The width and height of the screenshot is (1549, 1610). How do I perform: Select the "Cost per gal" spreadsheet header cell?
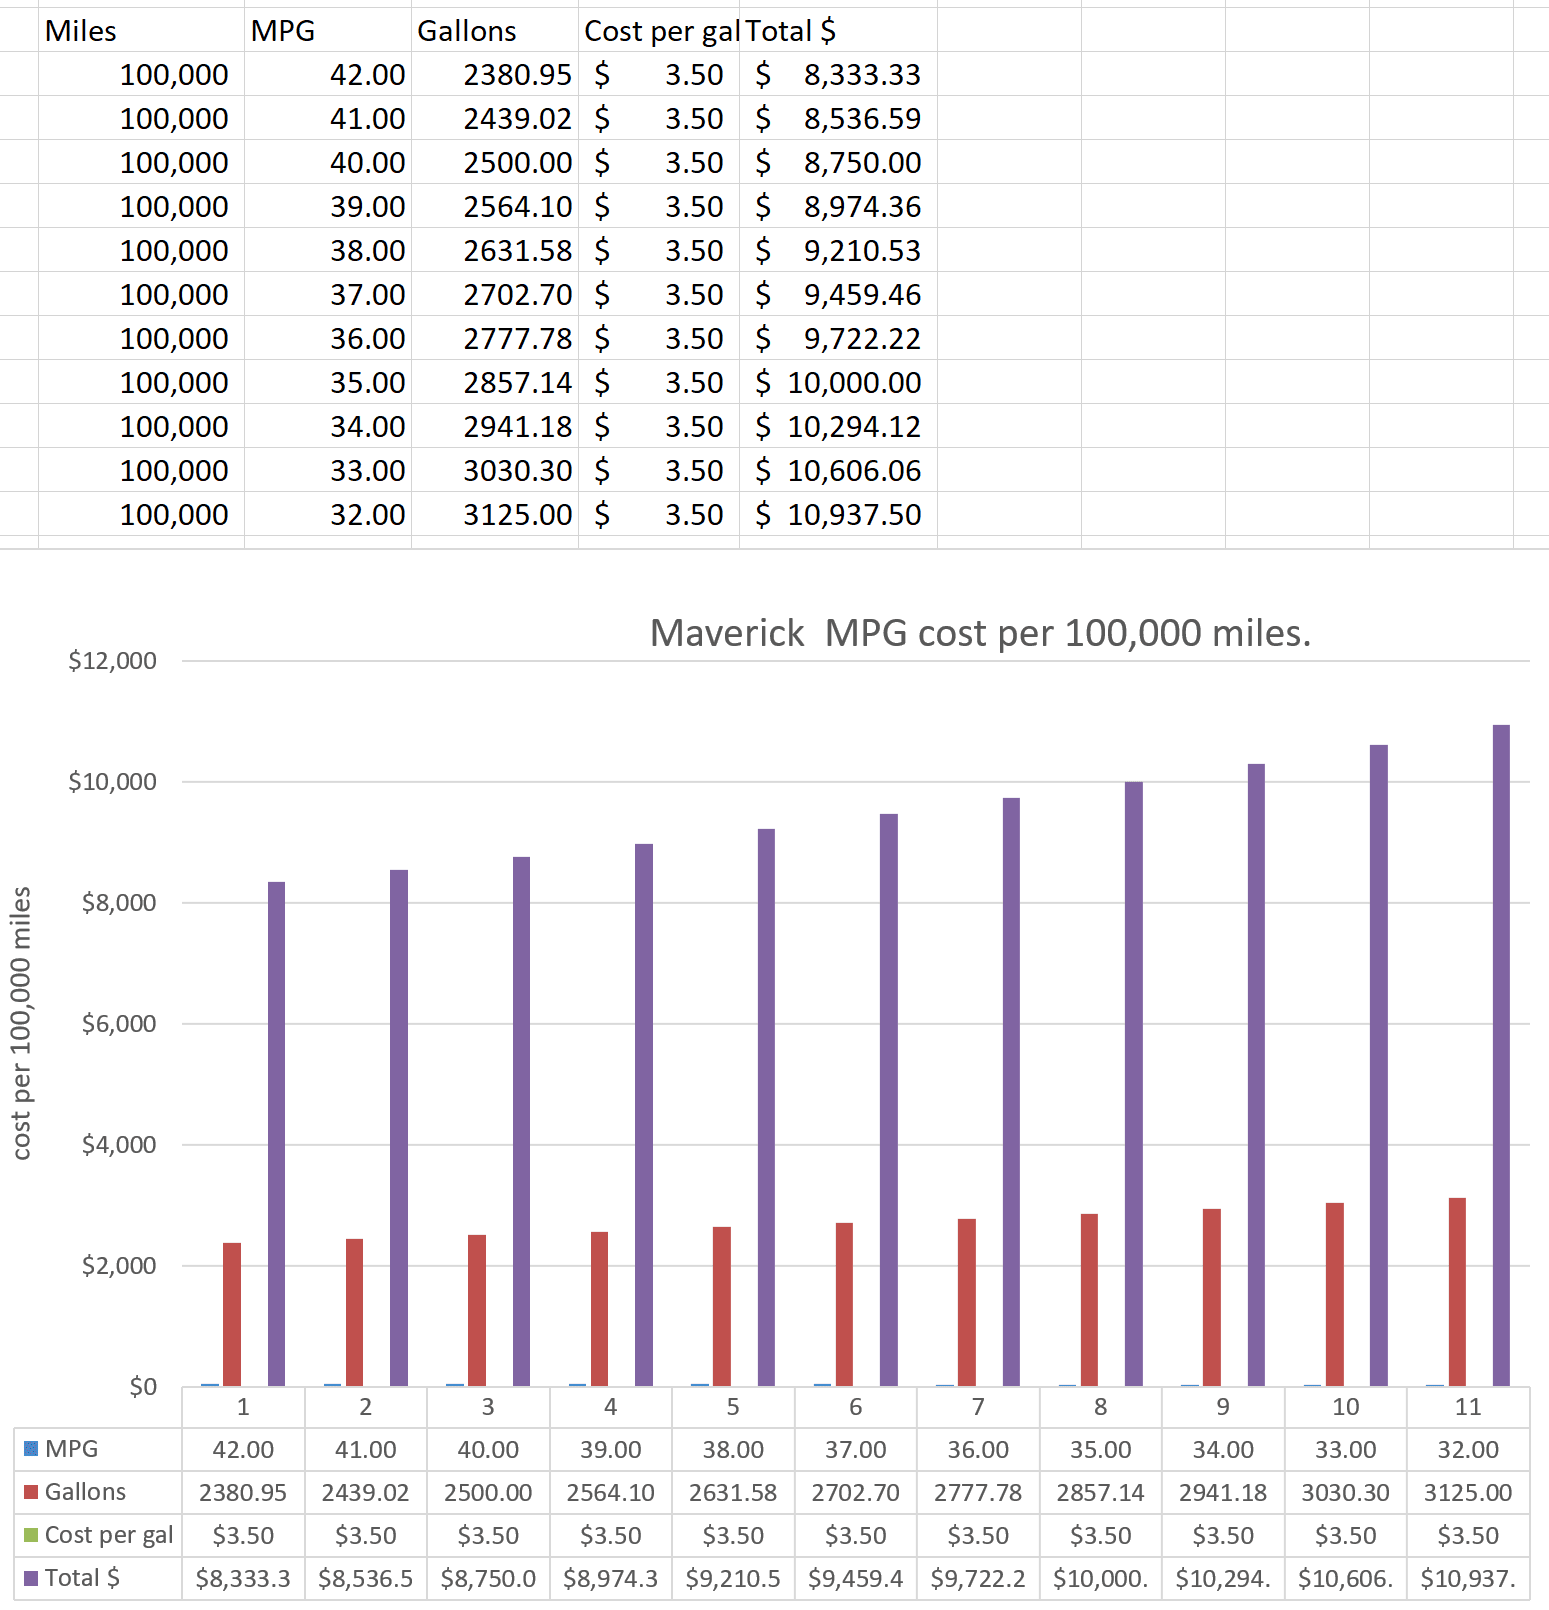click(659, 30)
